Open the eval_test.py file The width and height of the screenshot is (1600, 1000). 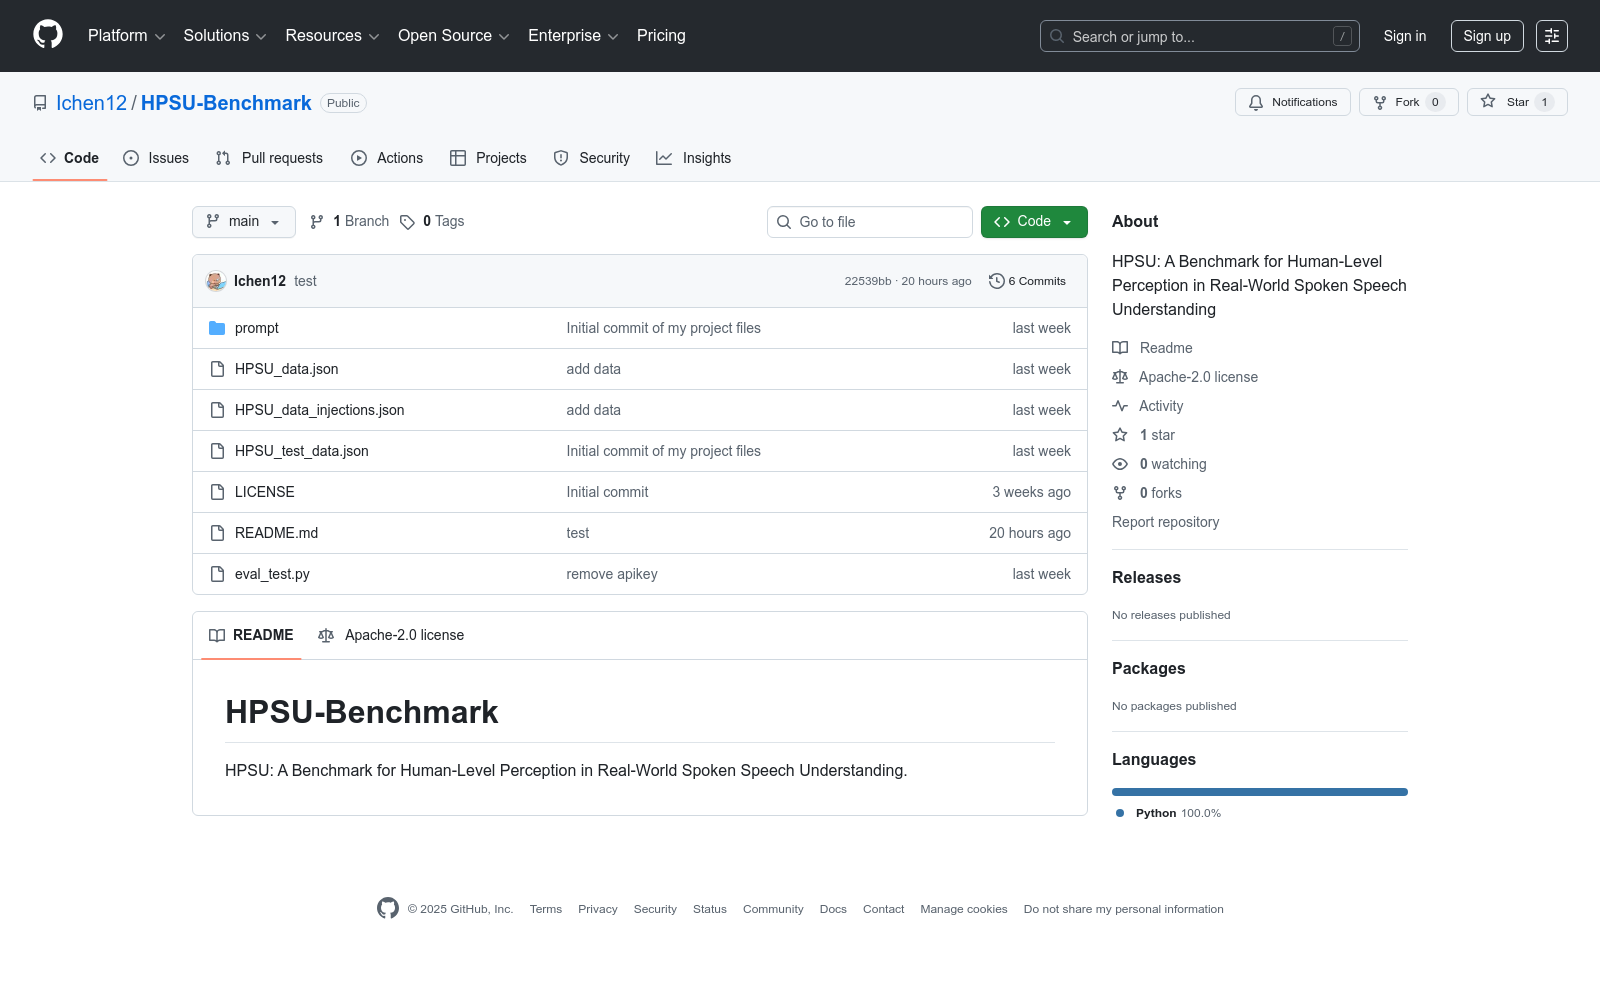[x=272, y=574]
